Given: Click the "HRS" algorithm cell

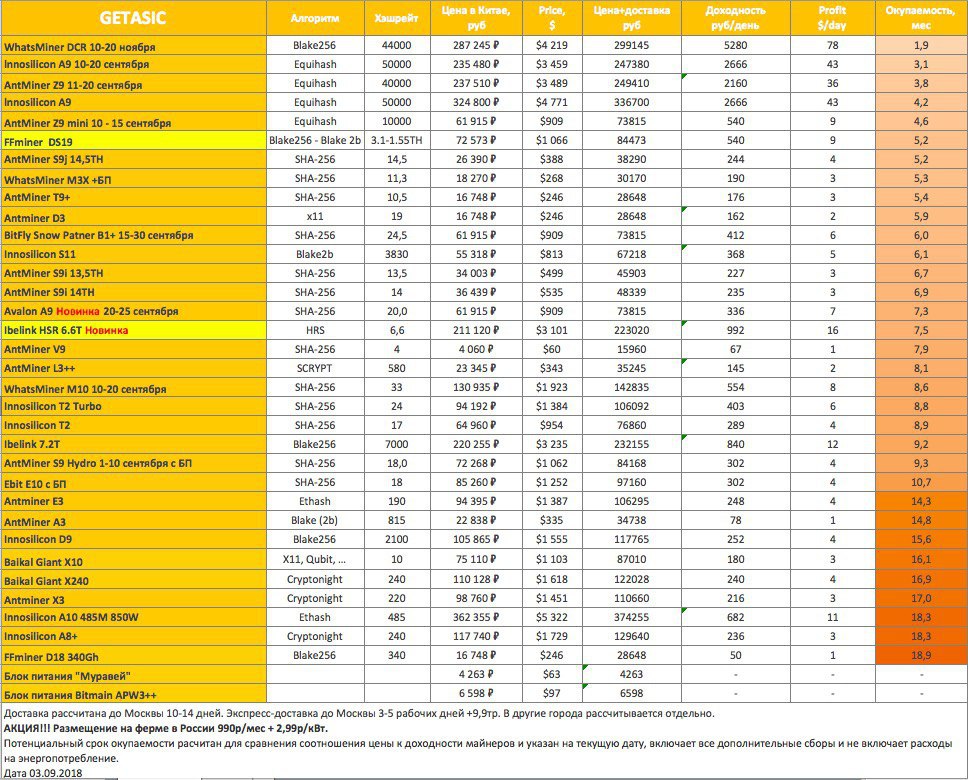Looking at the screenshot, I should (315, 330).
